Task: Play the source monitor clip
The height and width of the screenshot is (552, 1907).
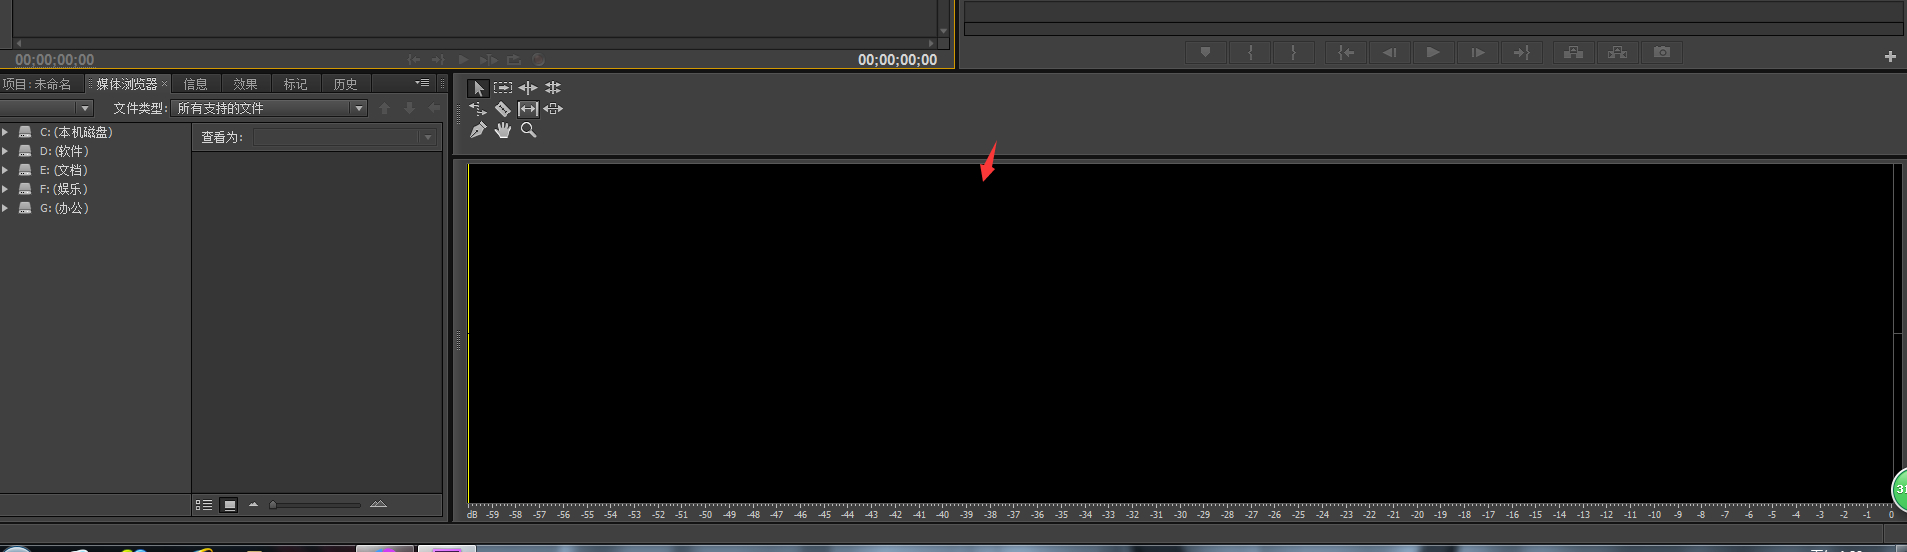Action: [464, 60]
